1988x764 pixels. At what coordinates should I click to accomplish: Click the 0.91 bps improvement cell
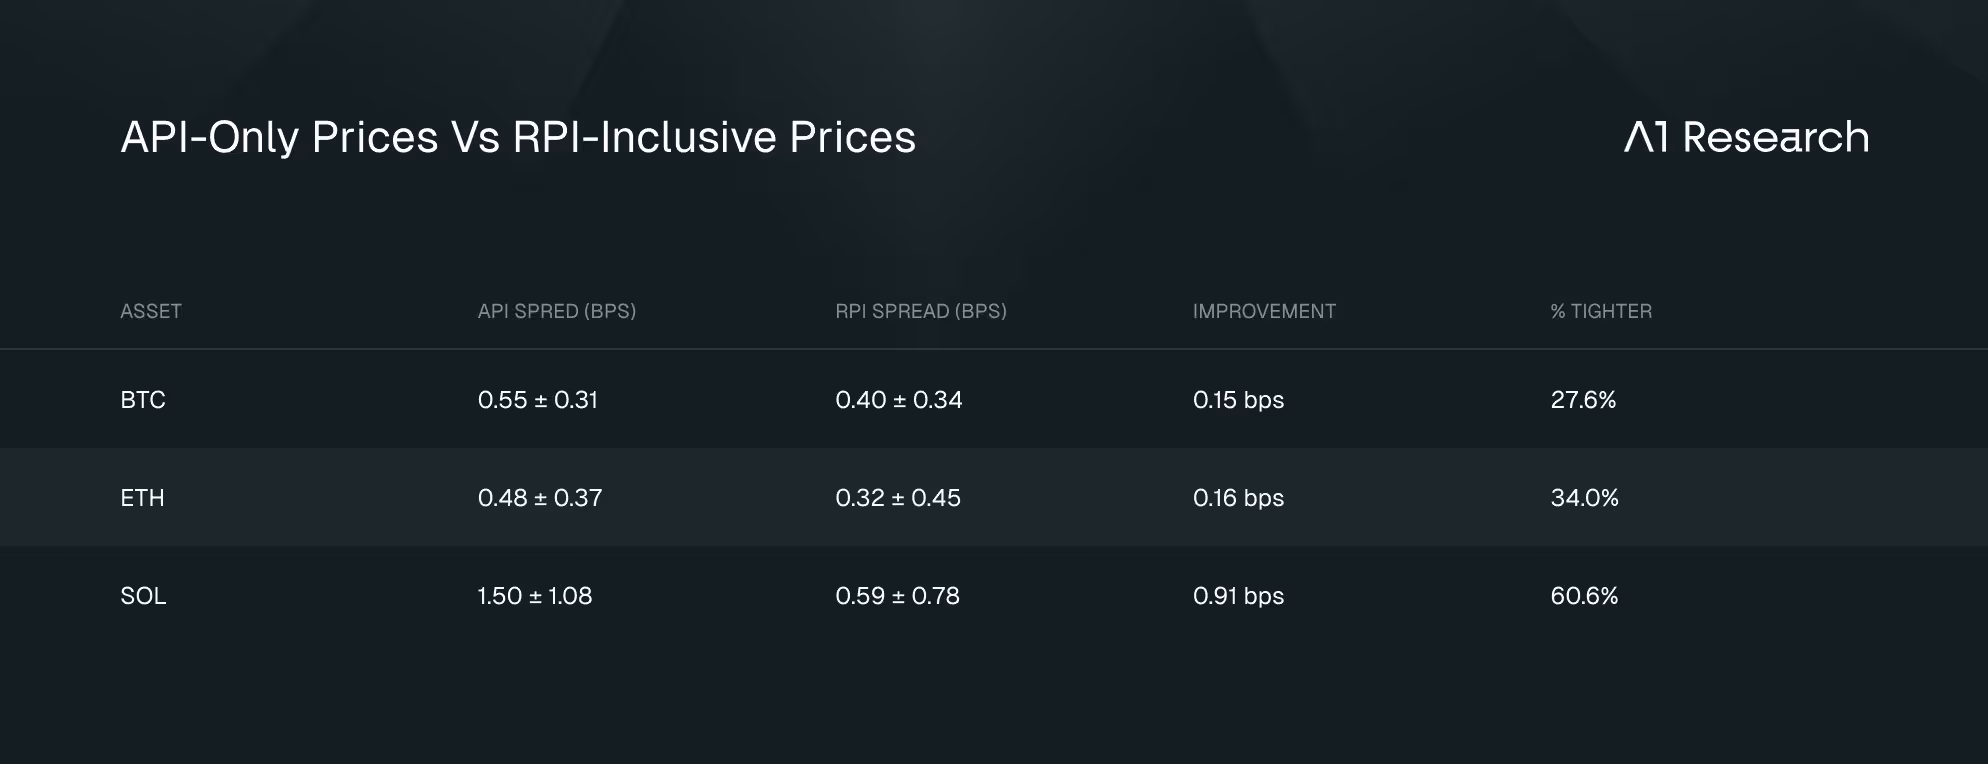tap(1238, 596)
